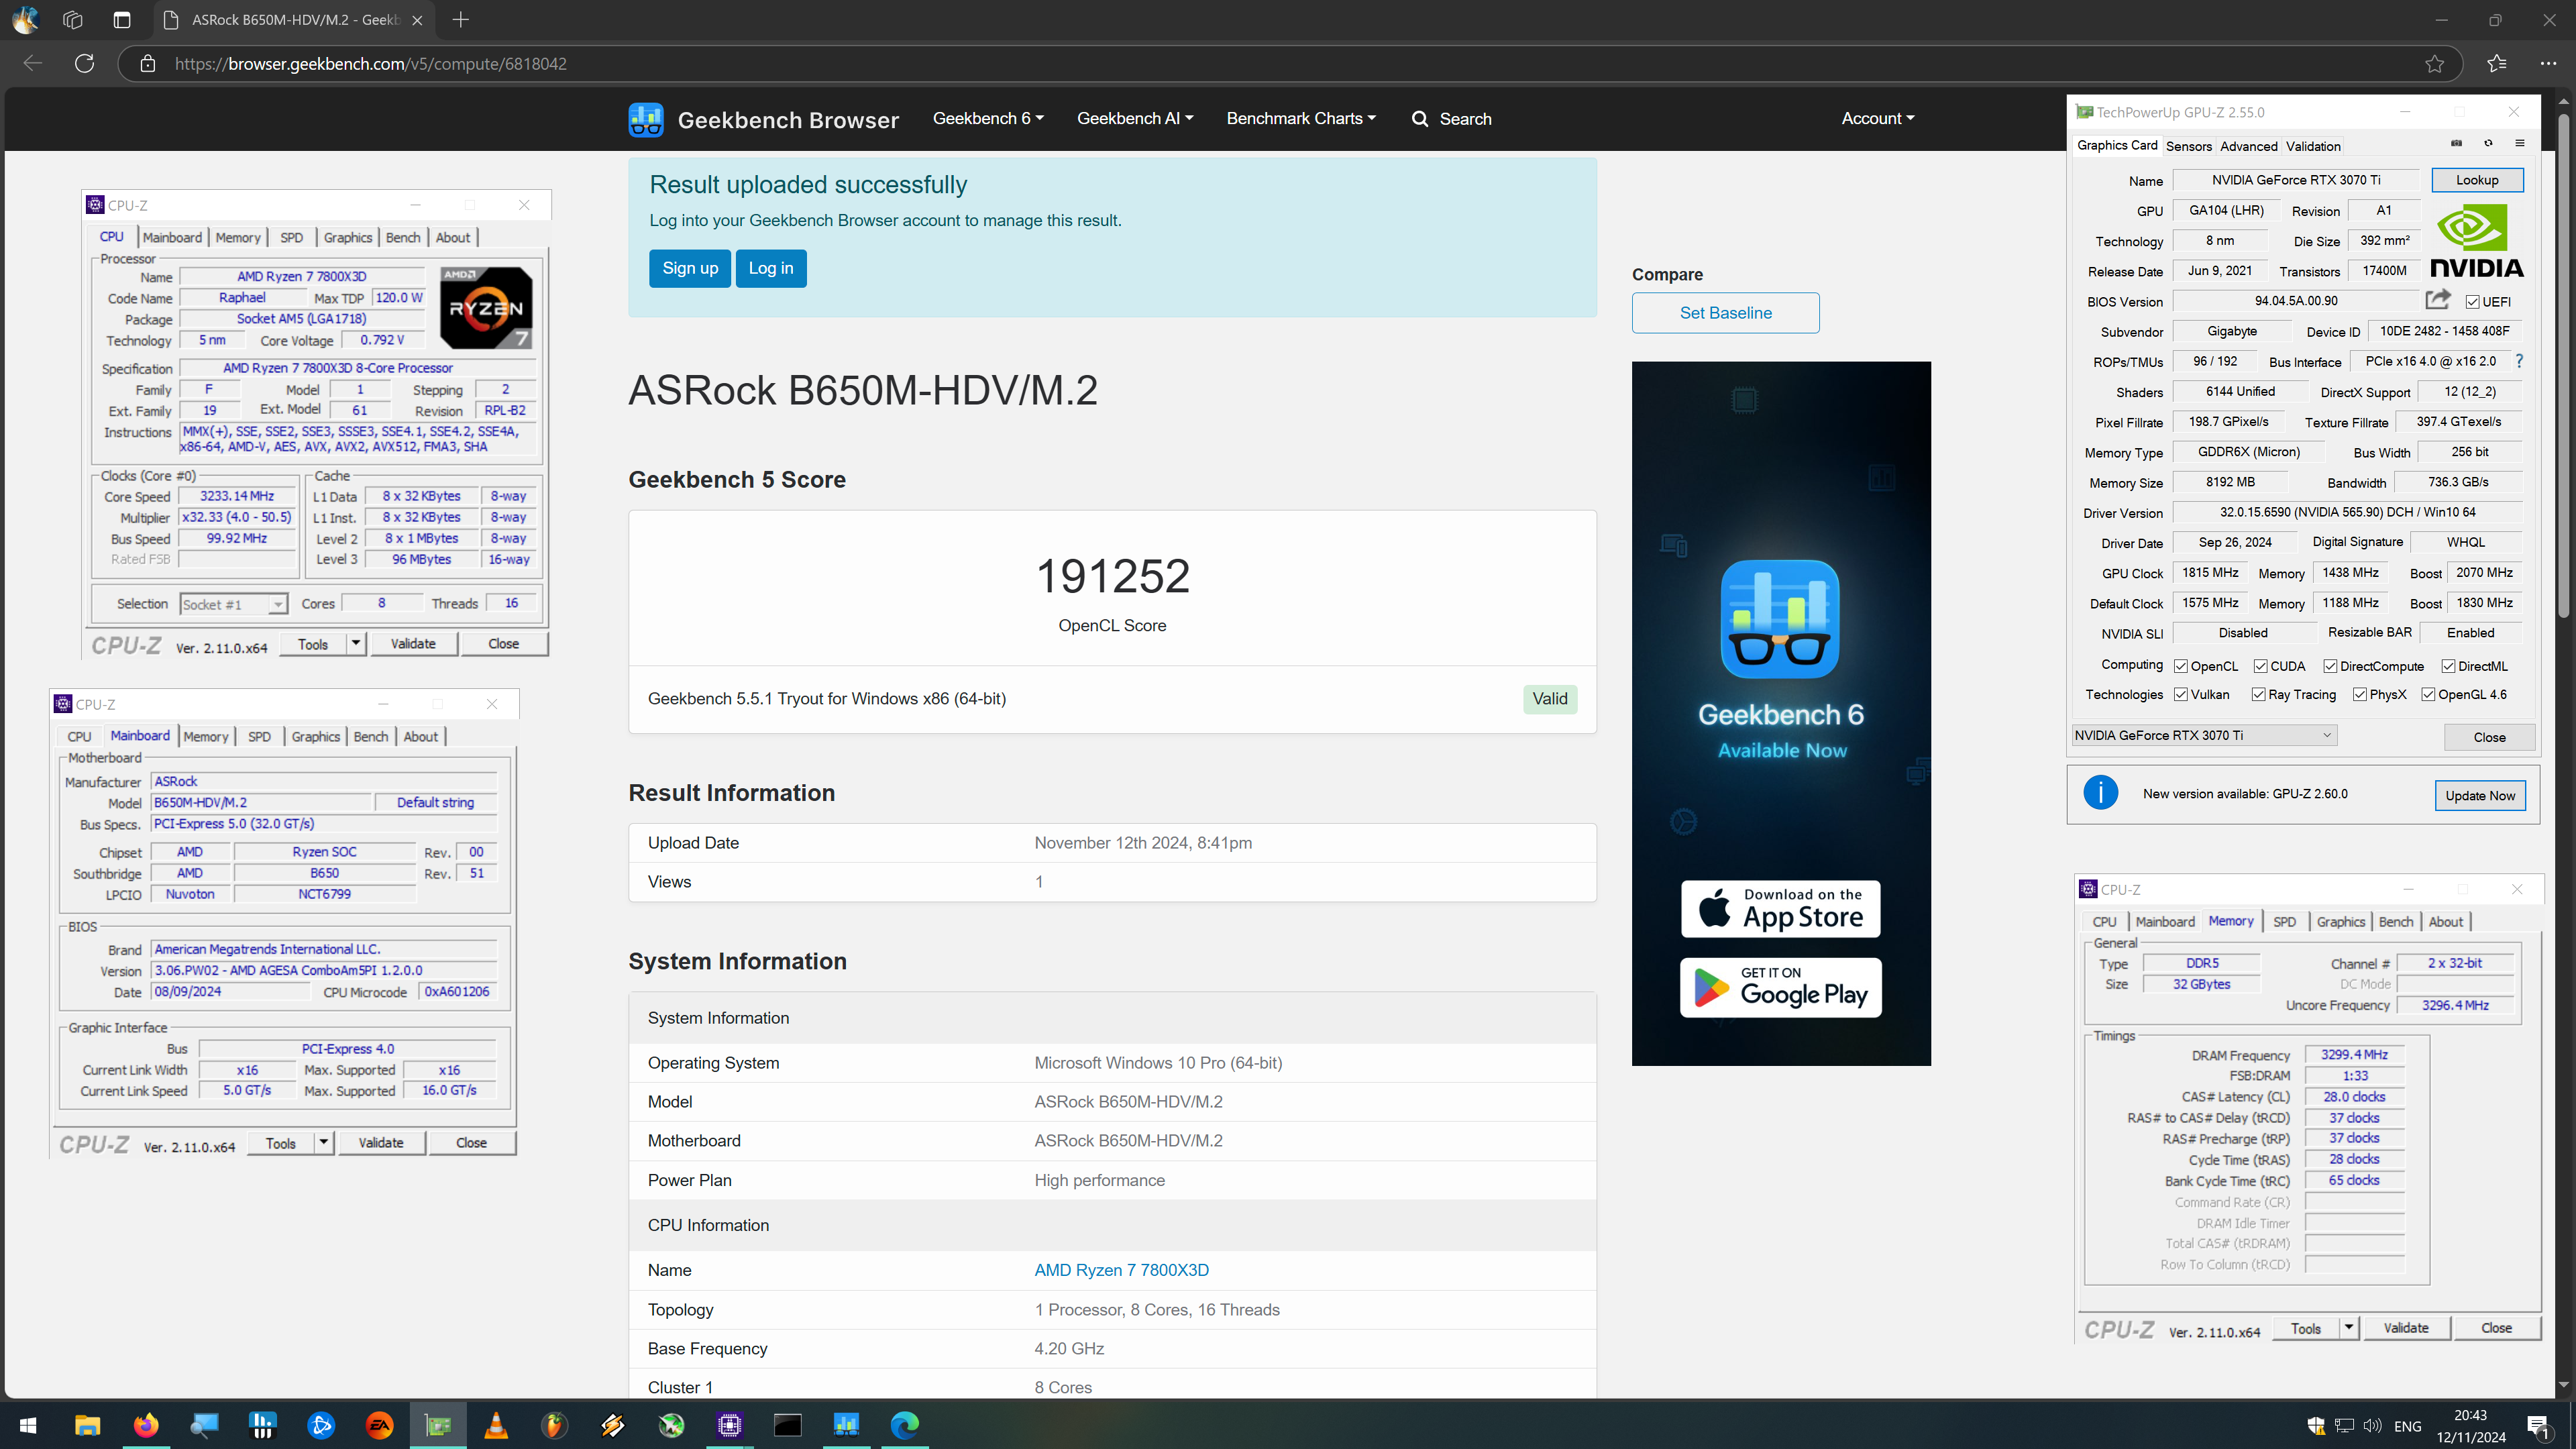Open GPU selector dropdown in GPU-Z
The image size is (2576, 1449).
click(2204, 735)
